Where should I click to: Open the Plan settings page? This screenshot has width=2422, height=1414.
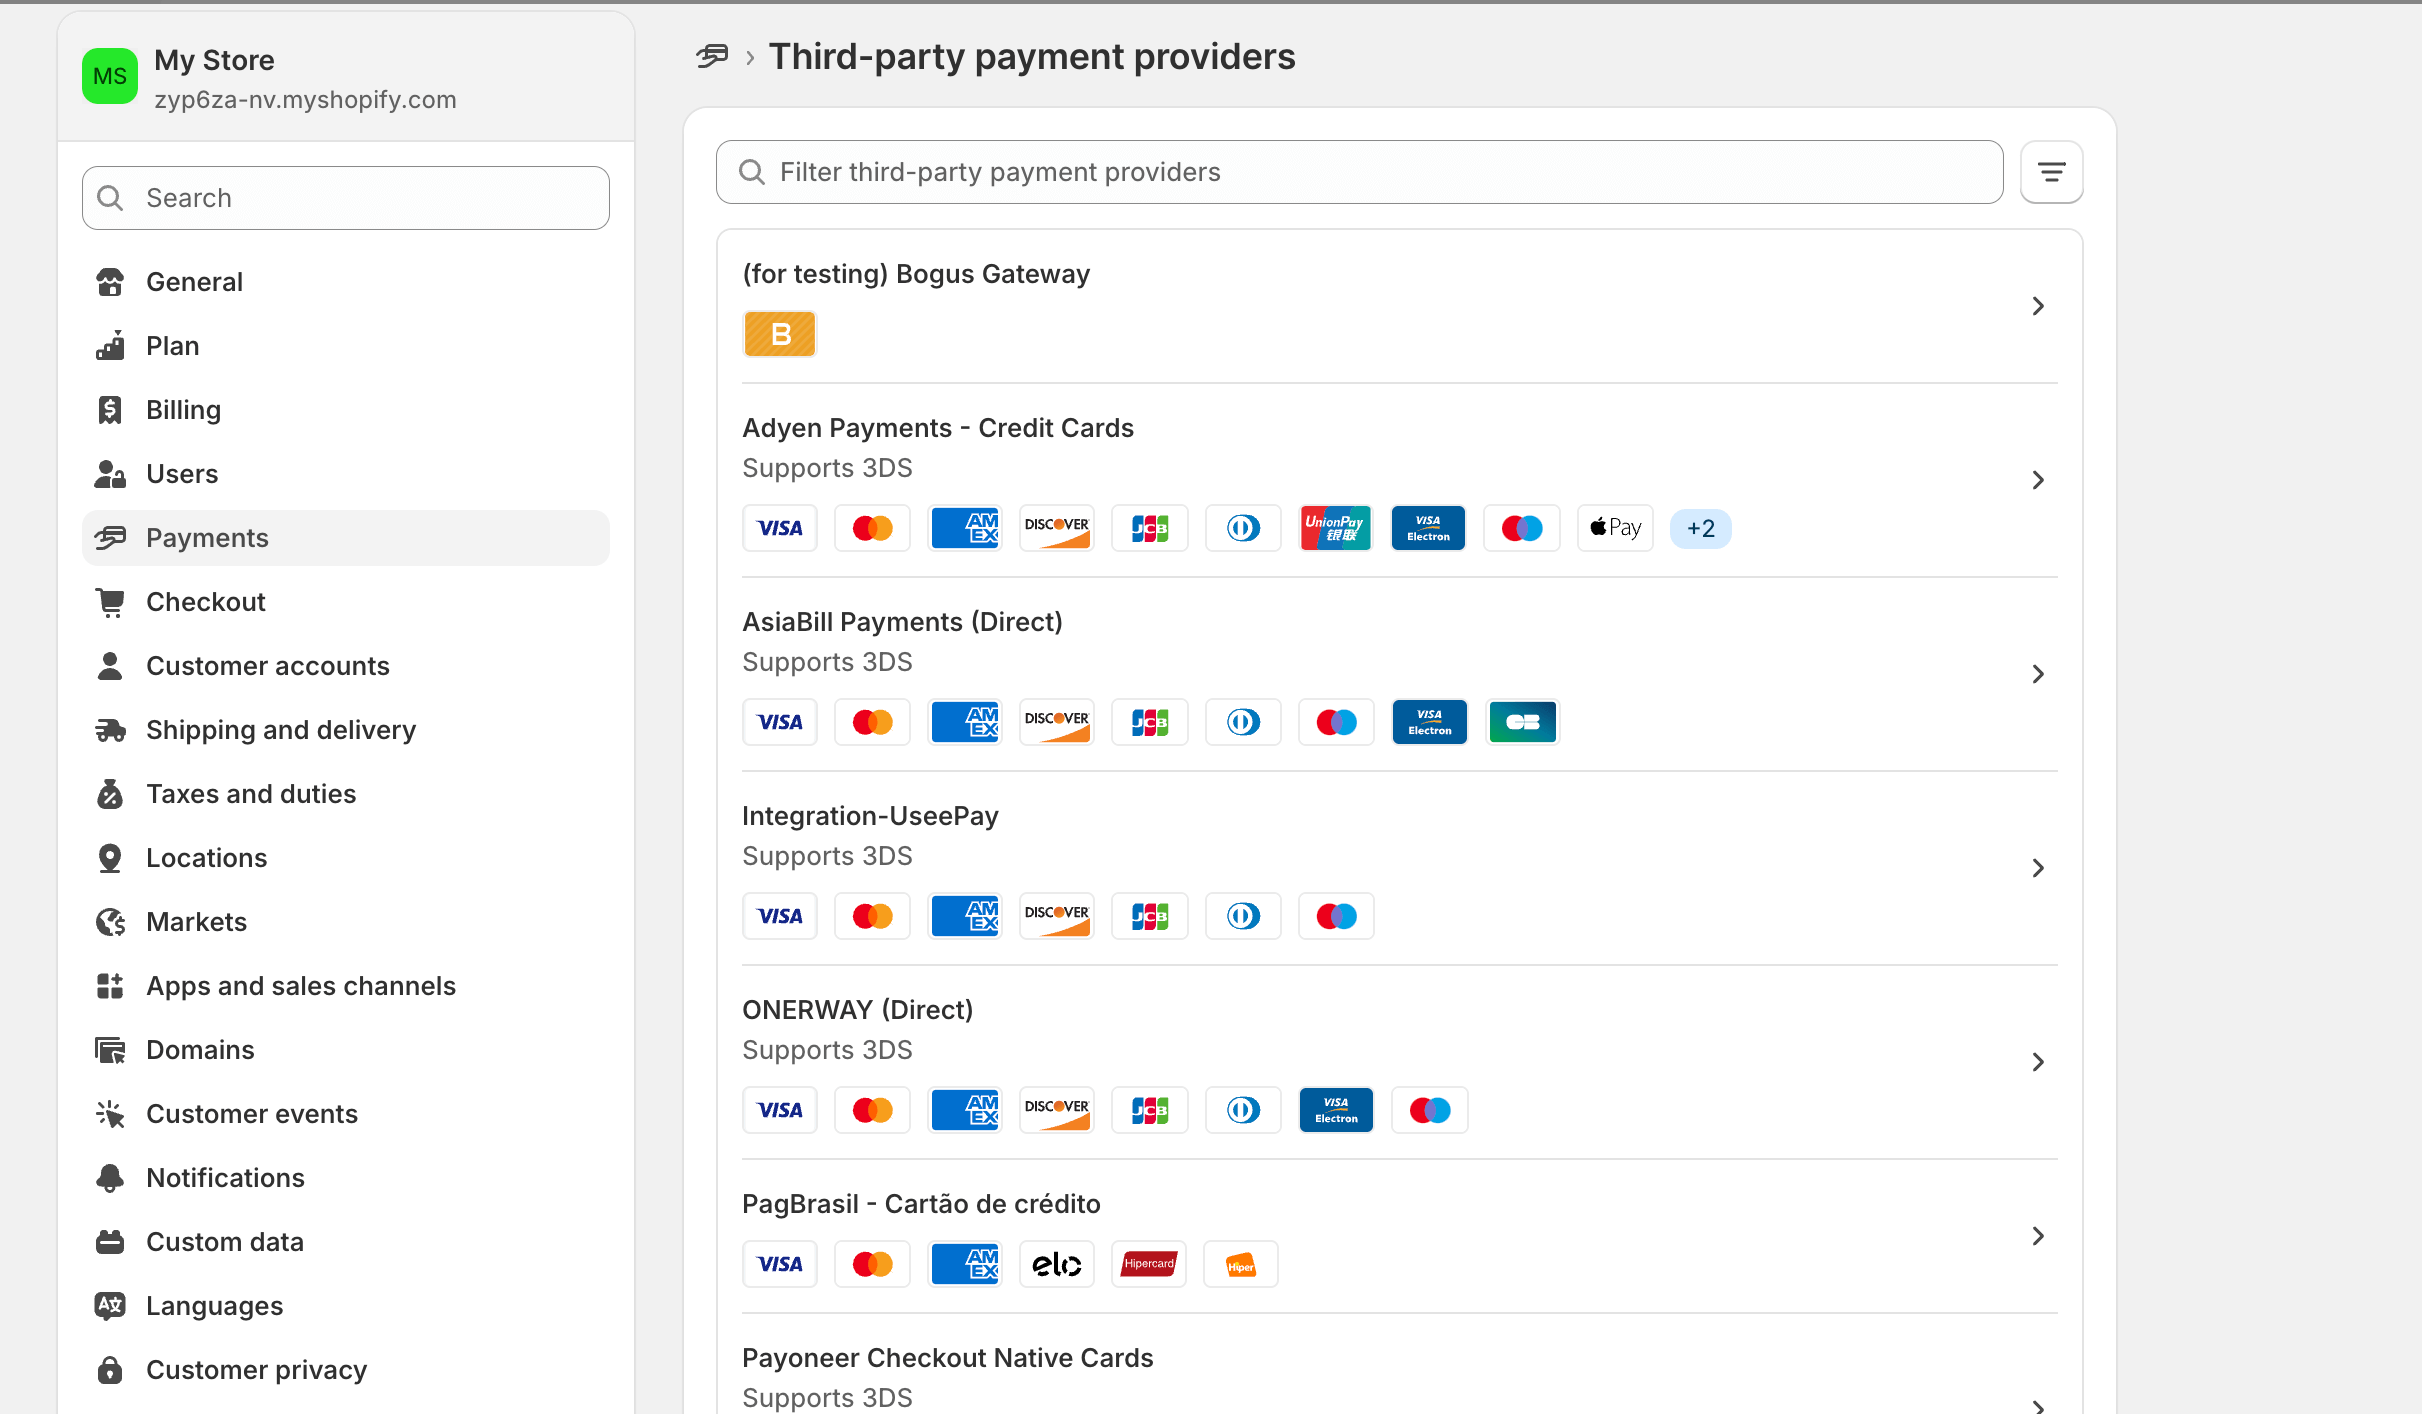coord(346,346)
